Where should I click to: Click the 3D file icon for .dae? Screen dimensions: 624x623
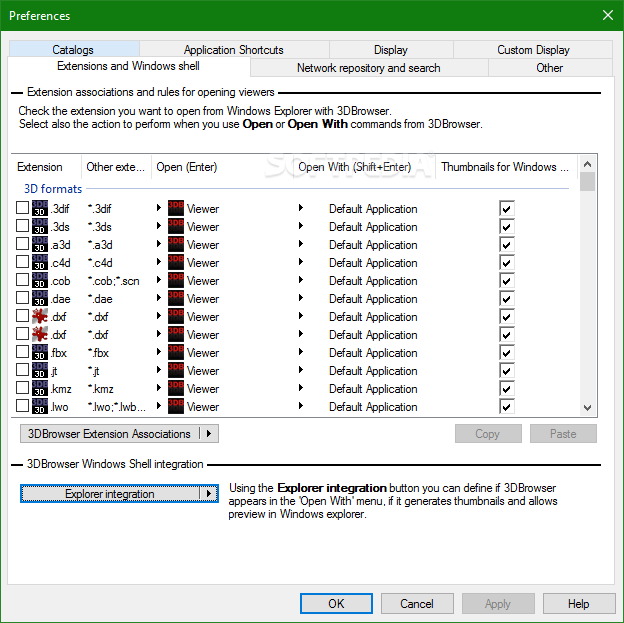tap(40, 298)
